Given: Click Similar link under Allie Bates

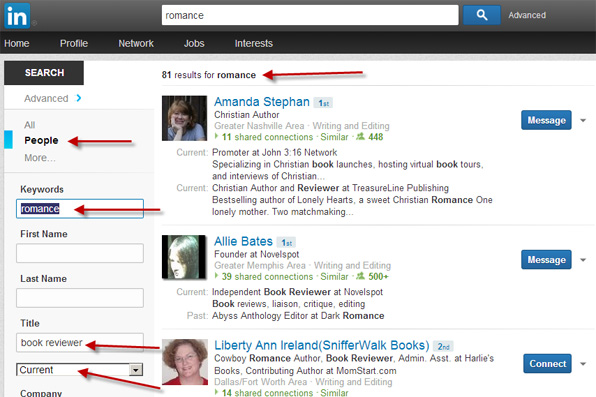Looking at the screenshot, I should click(334, 276).
